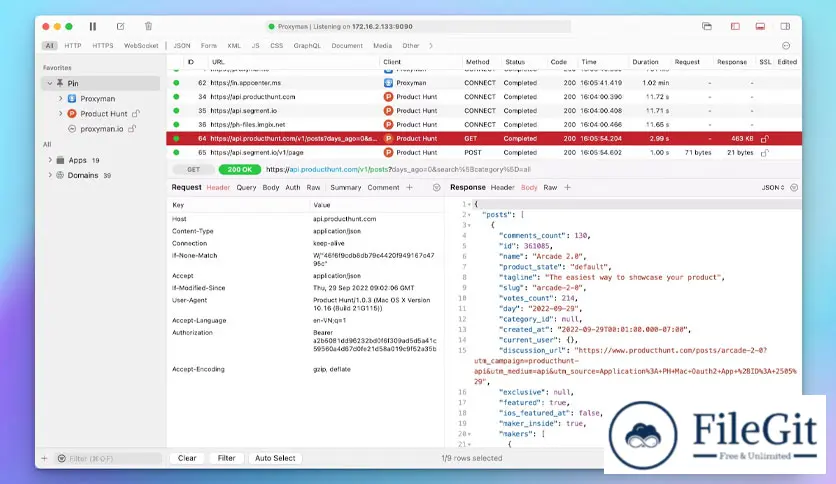Click the SSL lock icon on row 64
Viewport: 836px width, 484px height.
pos(765,139)
